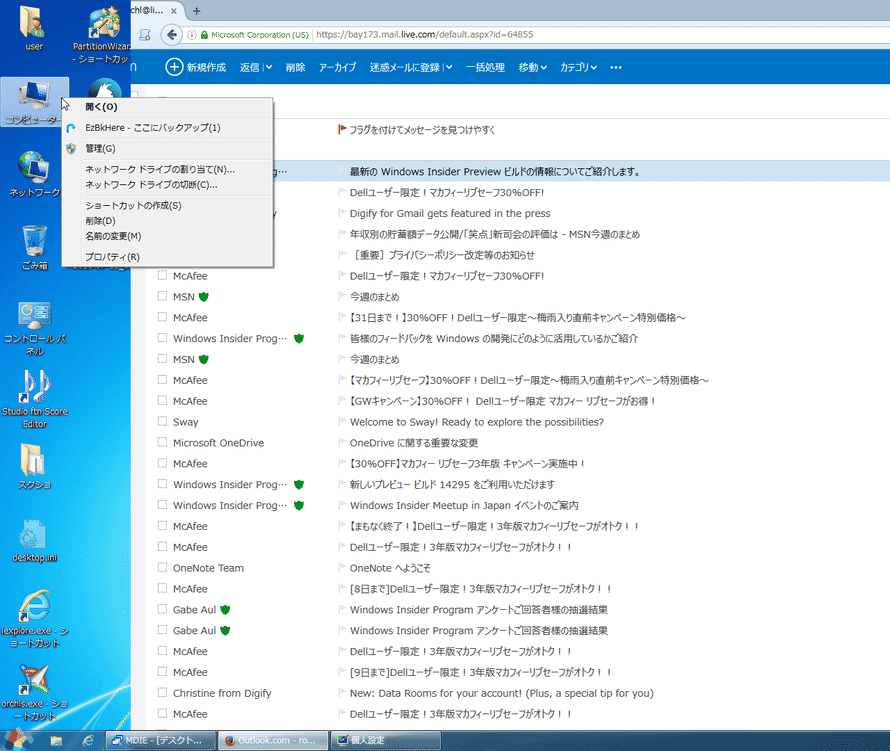Click the フラグを付けてメッセージを見つけやすく header text
The image size is (890, 751).
coord(422,130)
